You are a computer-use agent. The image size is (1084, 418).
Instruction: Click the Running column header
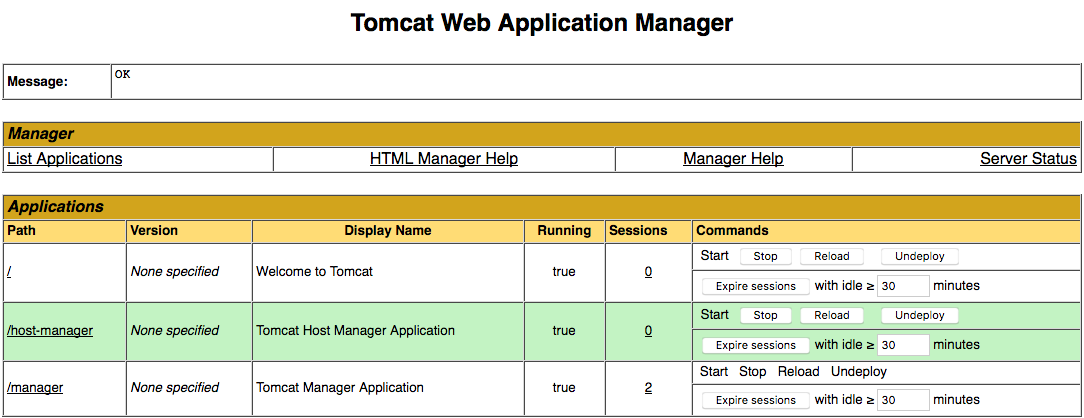coord(564,231)
